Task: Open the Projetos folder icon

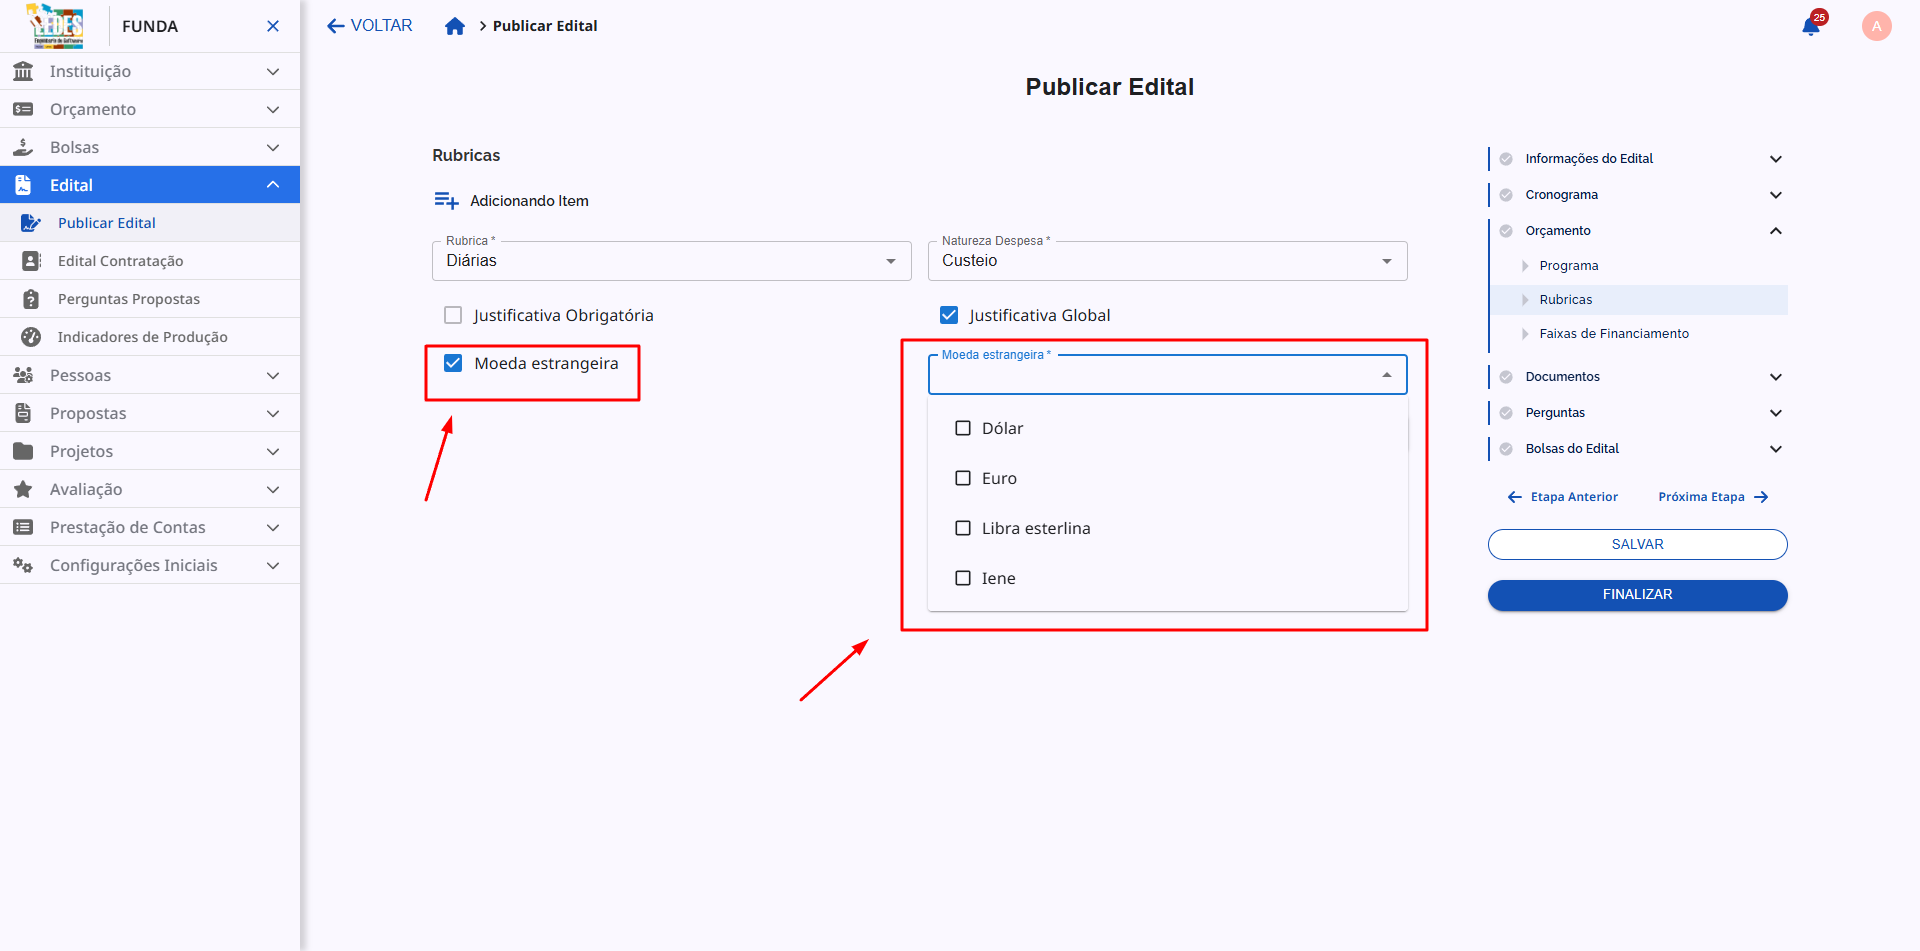Action: coord(23,451)
